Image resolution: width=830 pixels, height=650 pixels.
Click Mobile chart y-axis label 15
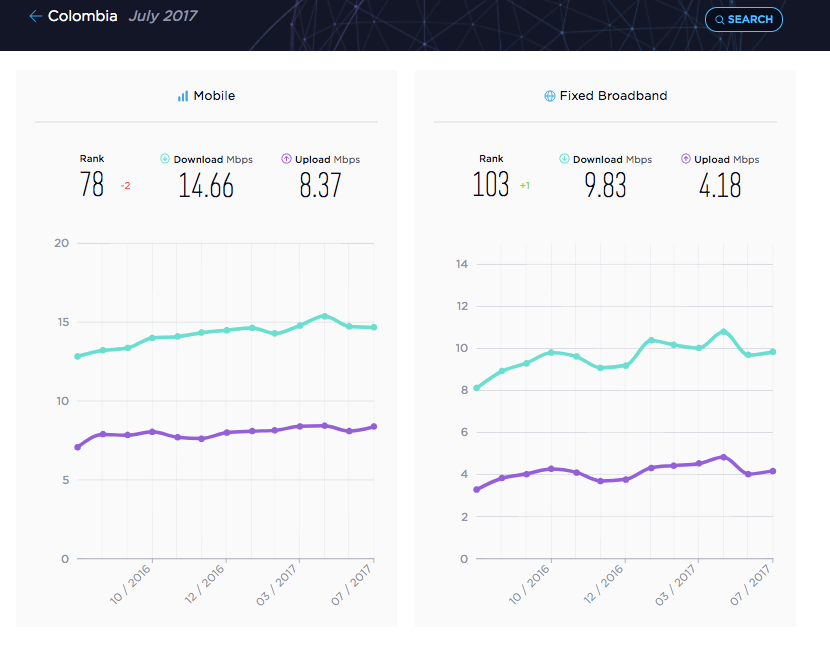[x=63, y=322]
